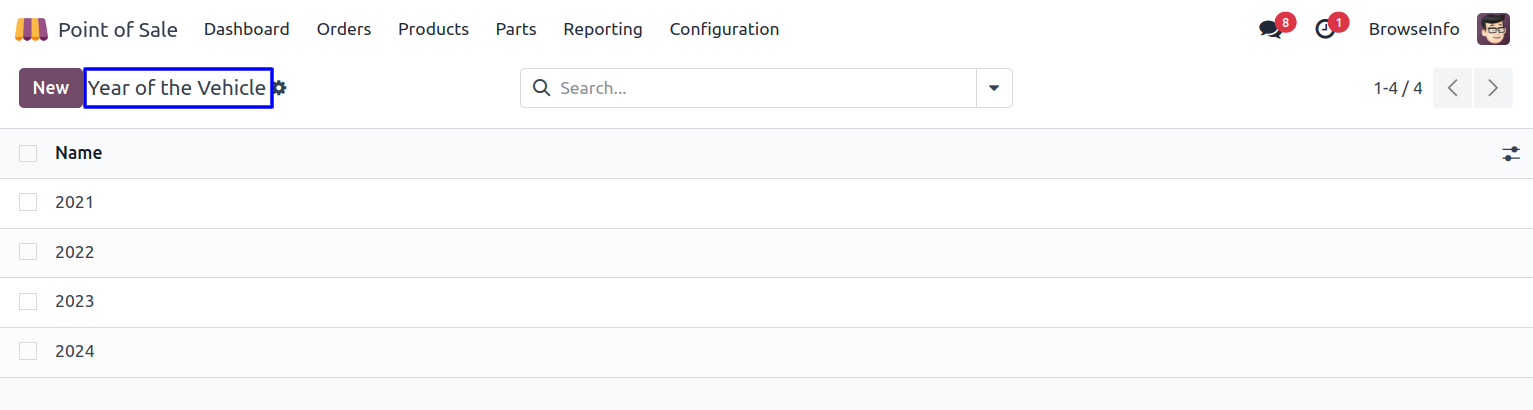The width and height of the screenshot is (1533, 410).
Task: Click the Point of Sale app logo icon
Action: point(31,29)
